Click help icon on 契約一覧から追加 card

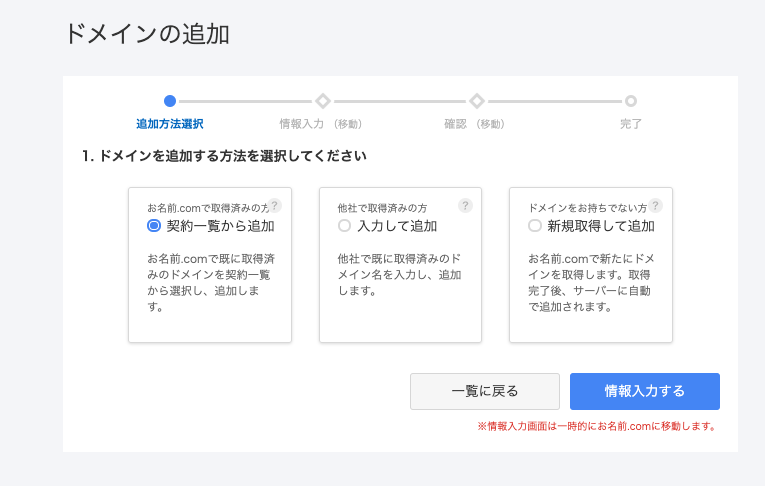275,205
